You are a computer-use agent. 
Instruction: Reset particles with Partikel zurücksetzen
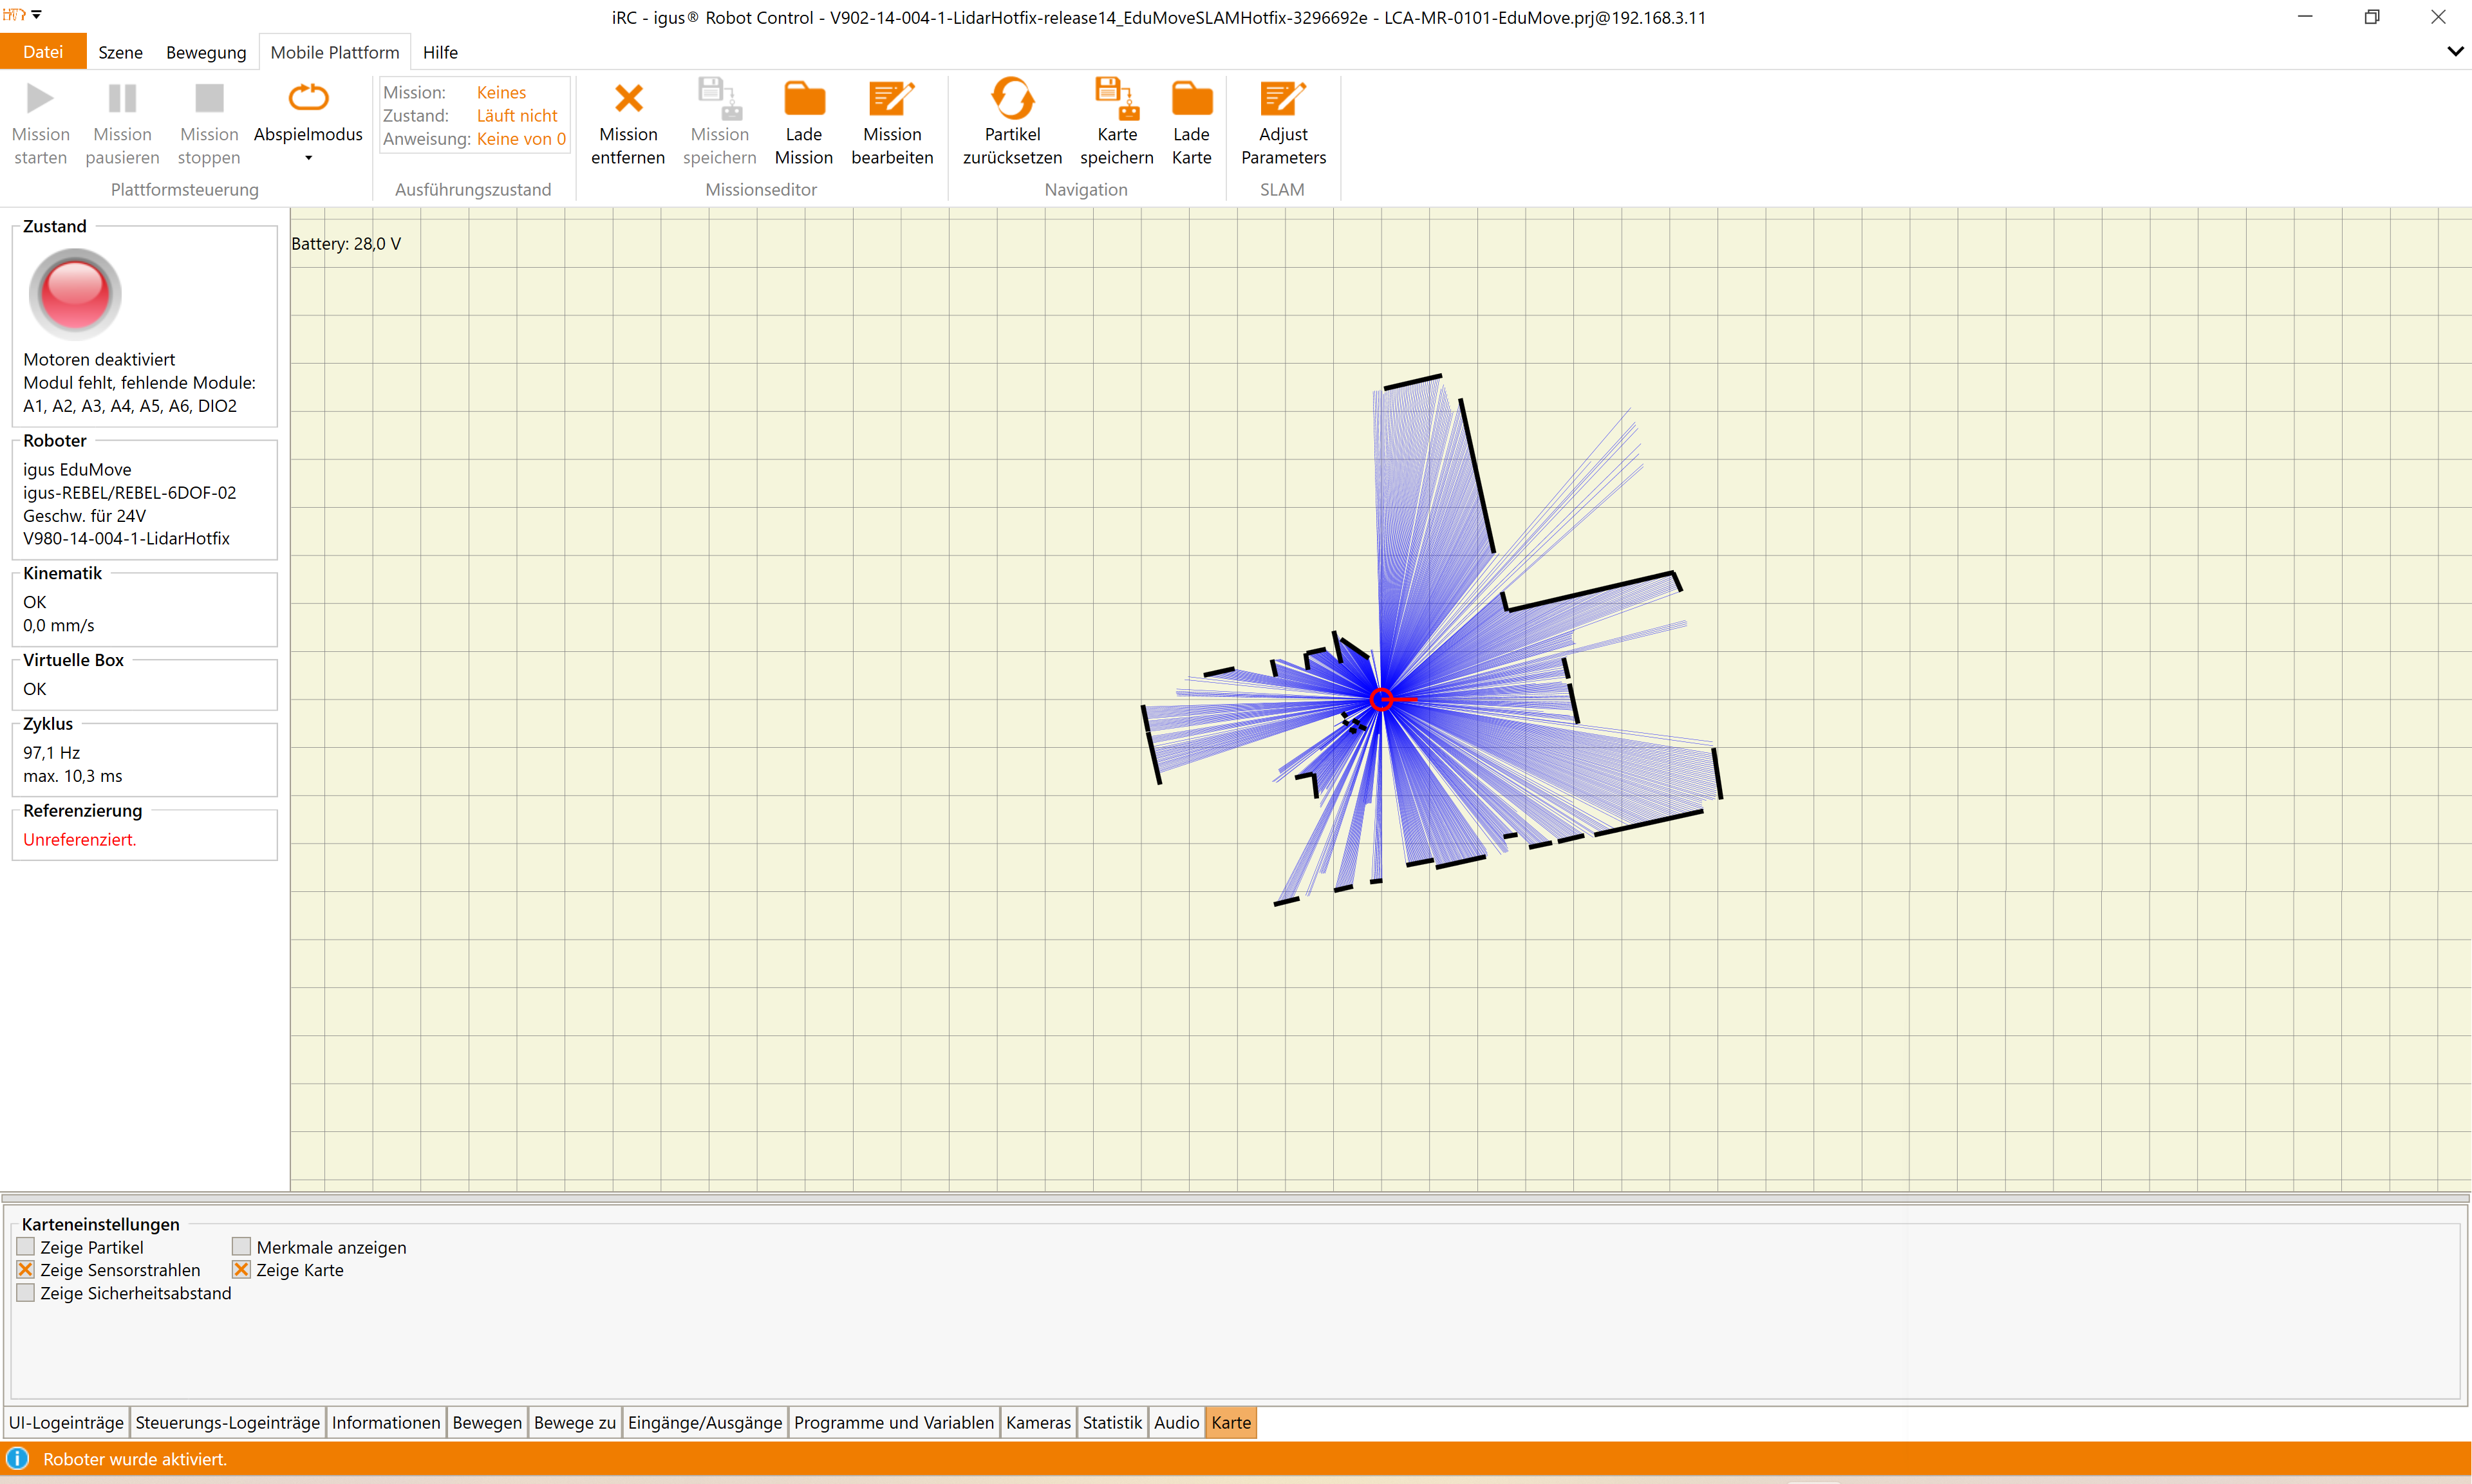tap(1012, 99)
